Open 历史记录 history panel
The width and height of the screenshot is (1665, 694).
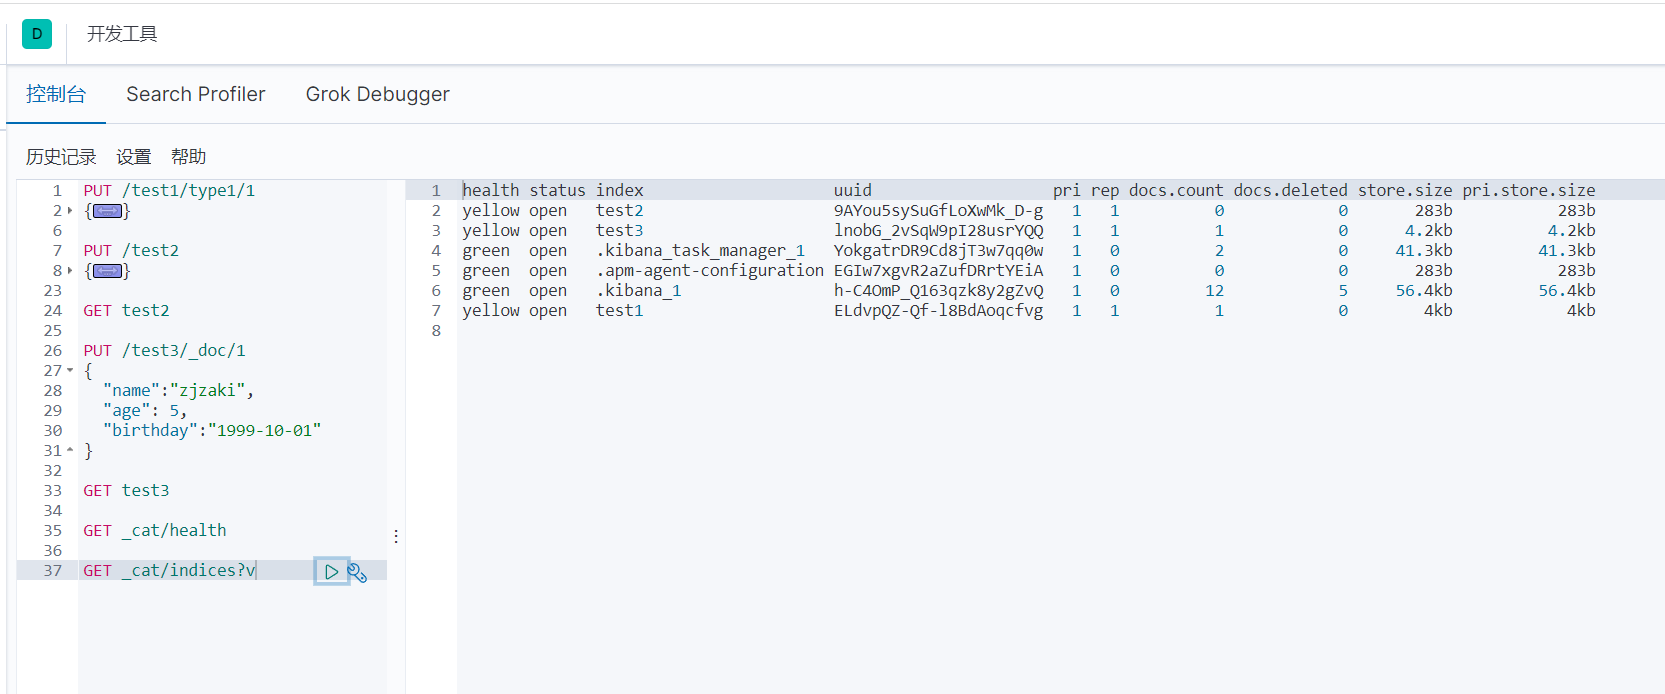(x=61, y=157)
